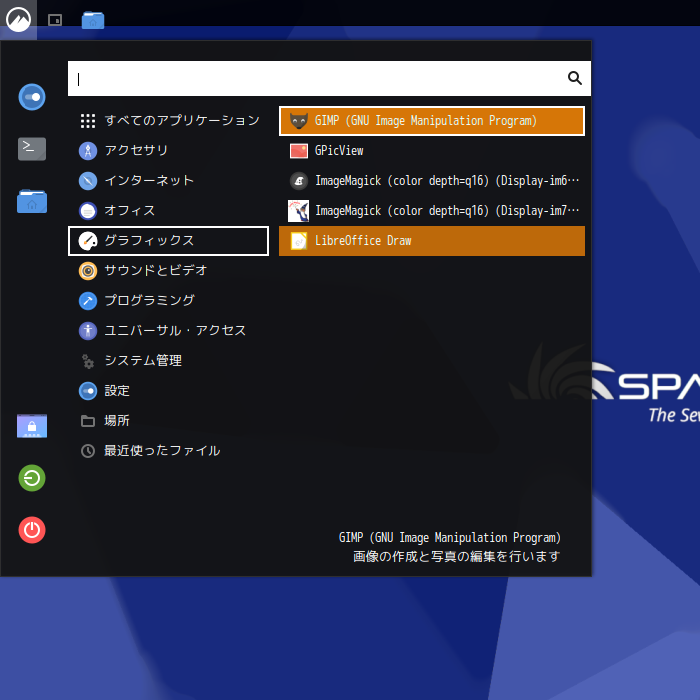Launch GIMP (GNU Image Manipulation Program)
Screen dimensions: 700x700
click(x=432, y=121)
